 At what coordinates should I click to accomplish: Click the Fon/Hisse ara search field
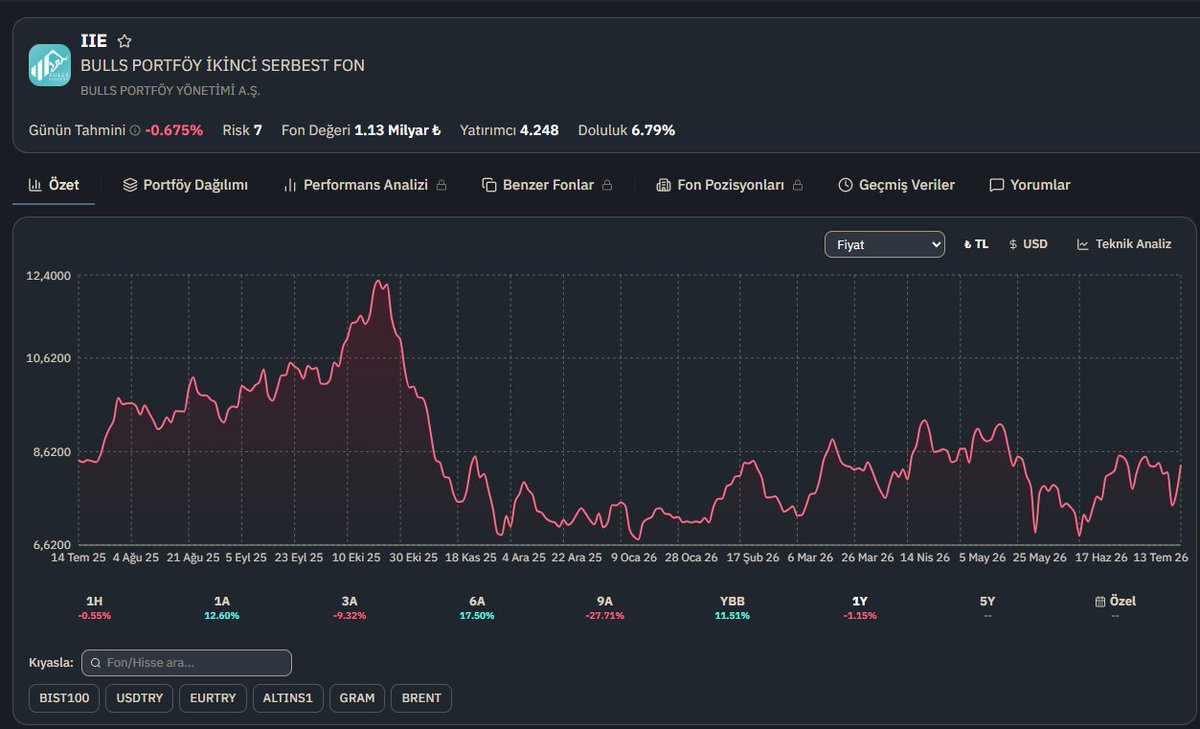coord(186,663)
